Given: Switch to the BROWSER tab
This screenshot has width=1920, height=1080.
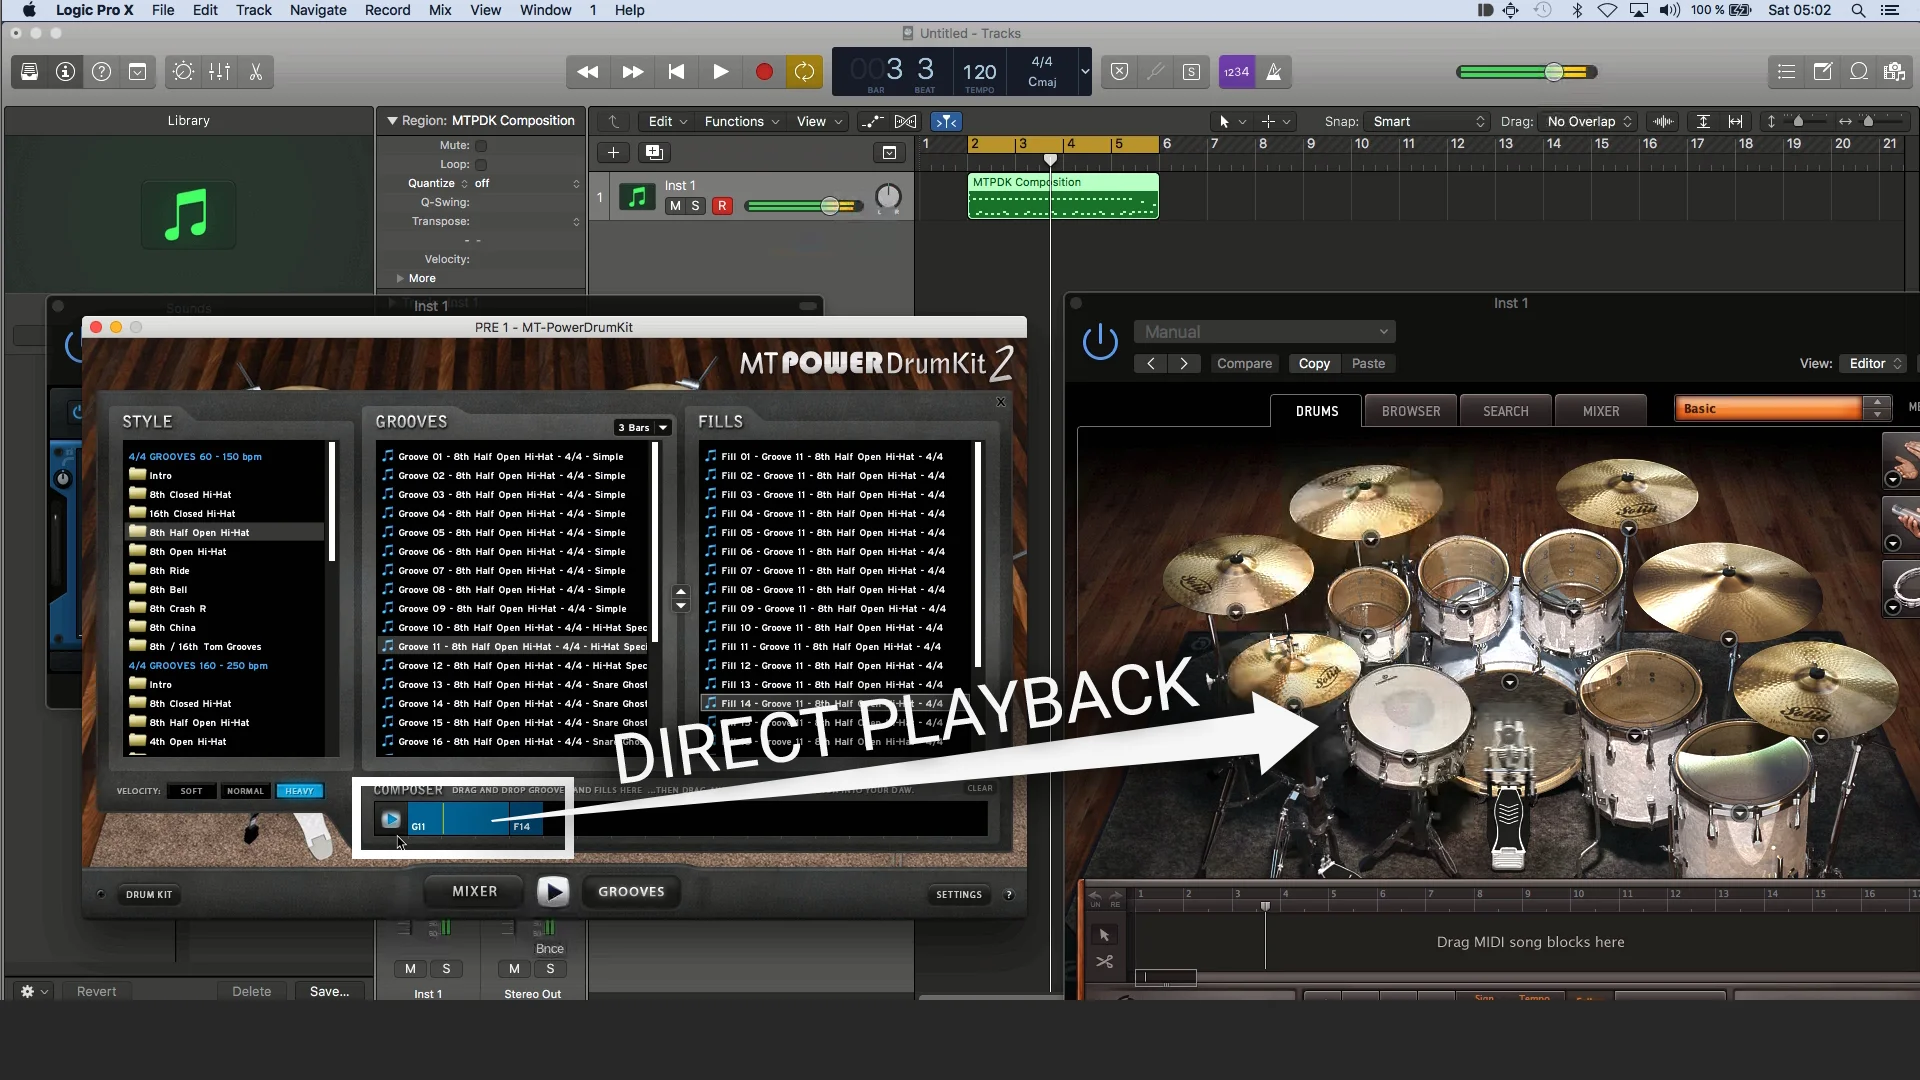Looking at the screenshot, I should point(1410,411).
